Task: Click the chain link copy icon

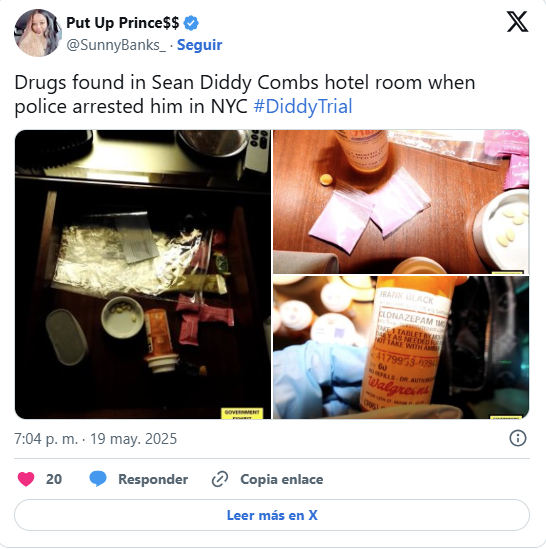Action: coord(220,479)
